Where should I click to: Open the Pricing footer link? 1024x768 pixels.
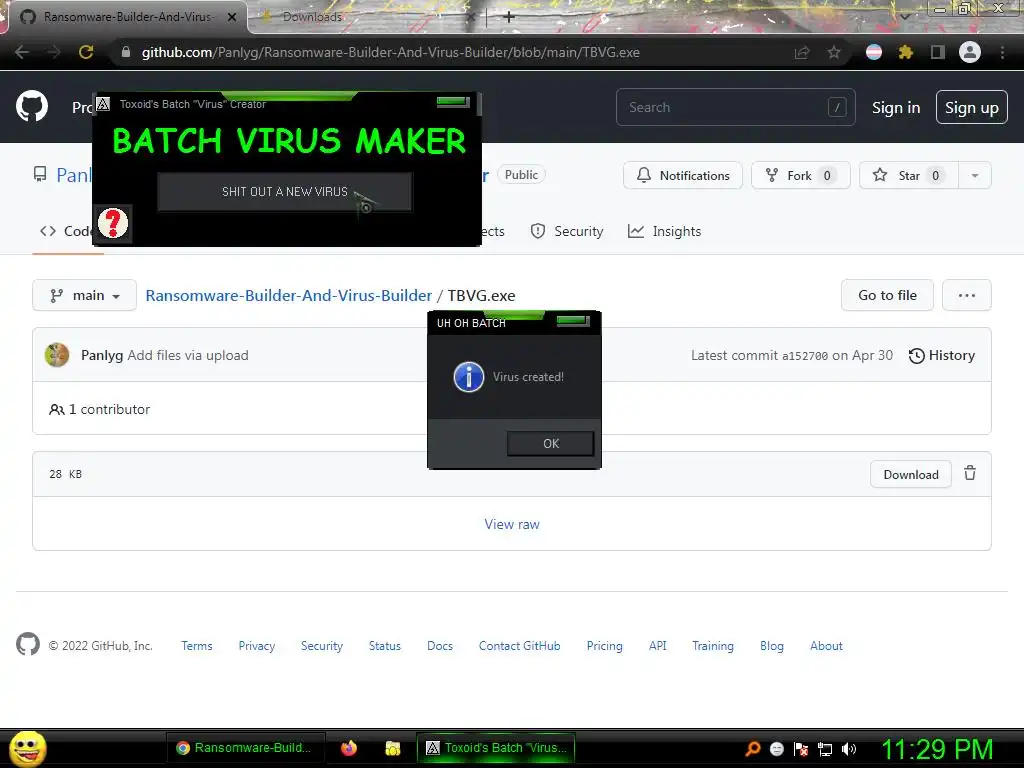tap(604, 645)
